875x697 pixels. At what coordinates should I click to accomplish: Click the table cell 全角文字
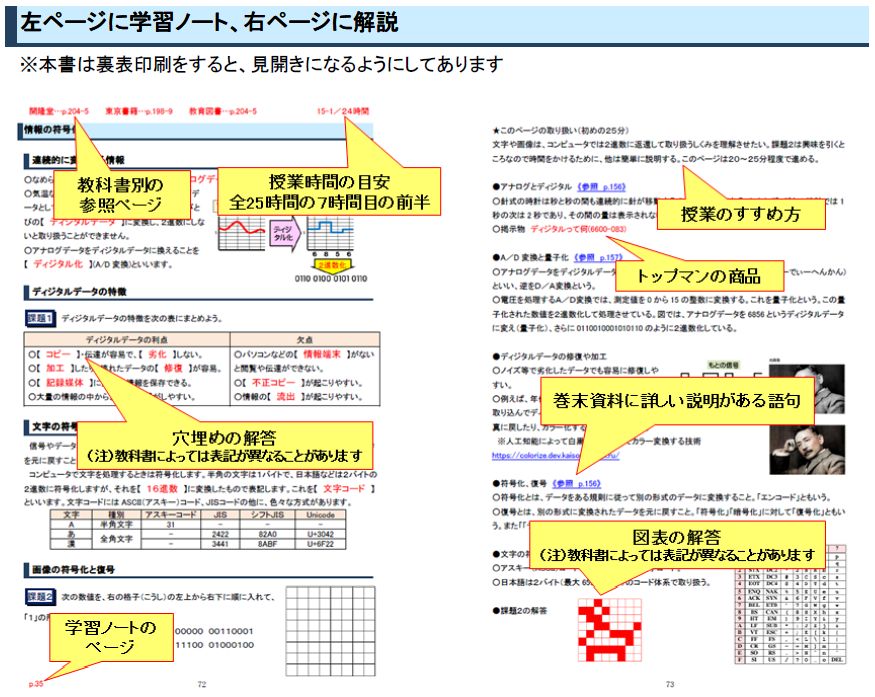point(116,539)
